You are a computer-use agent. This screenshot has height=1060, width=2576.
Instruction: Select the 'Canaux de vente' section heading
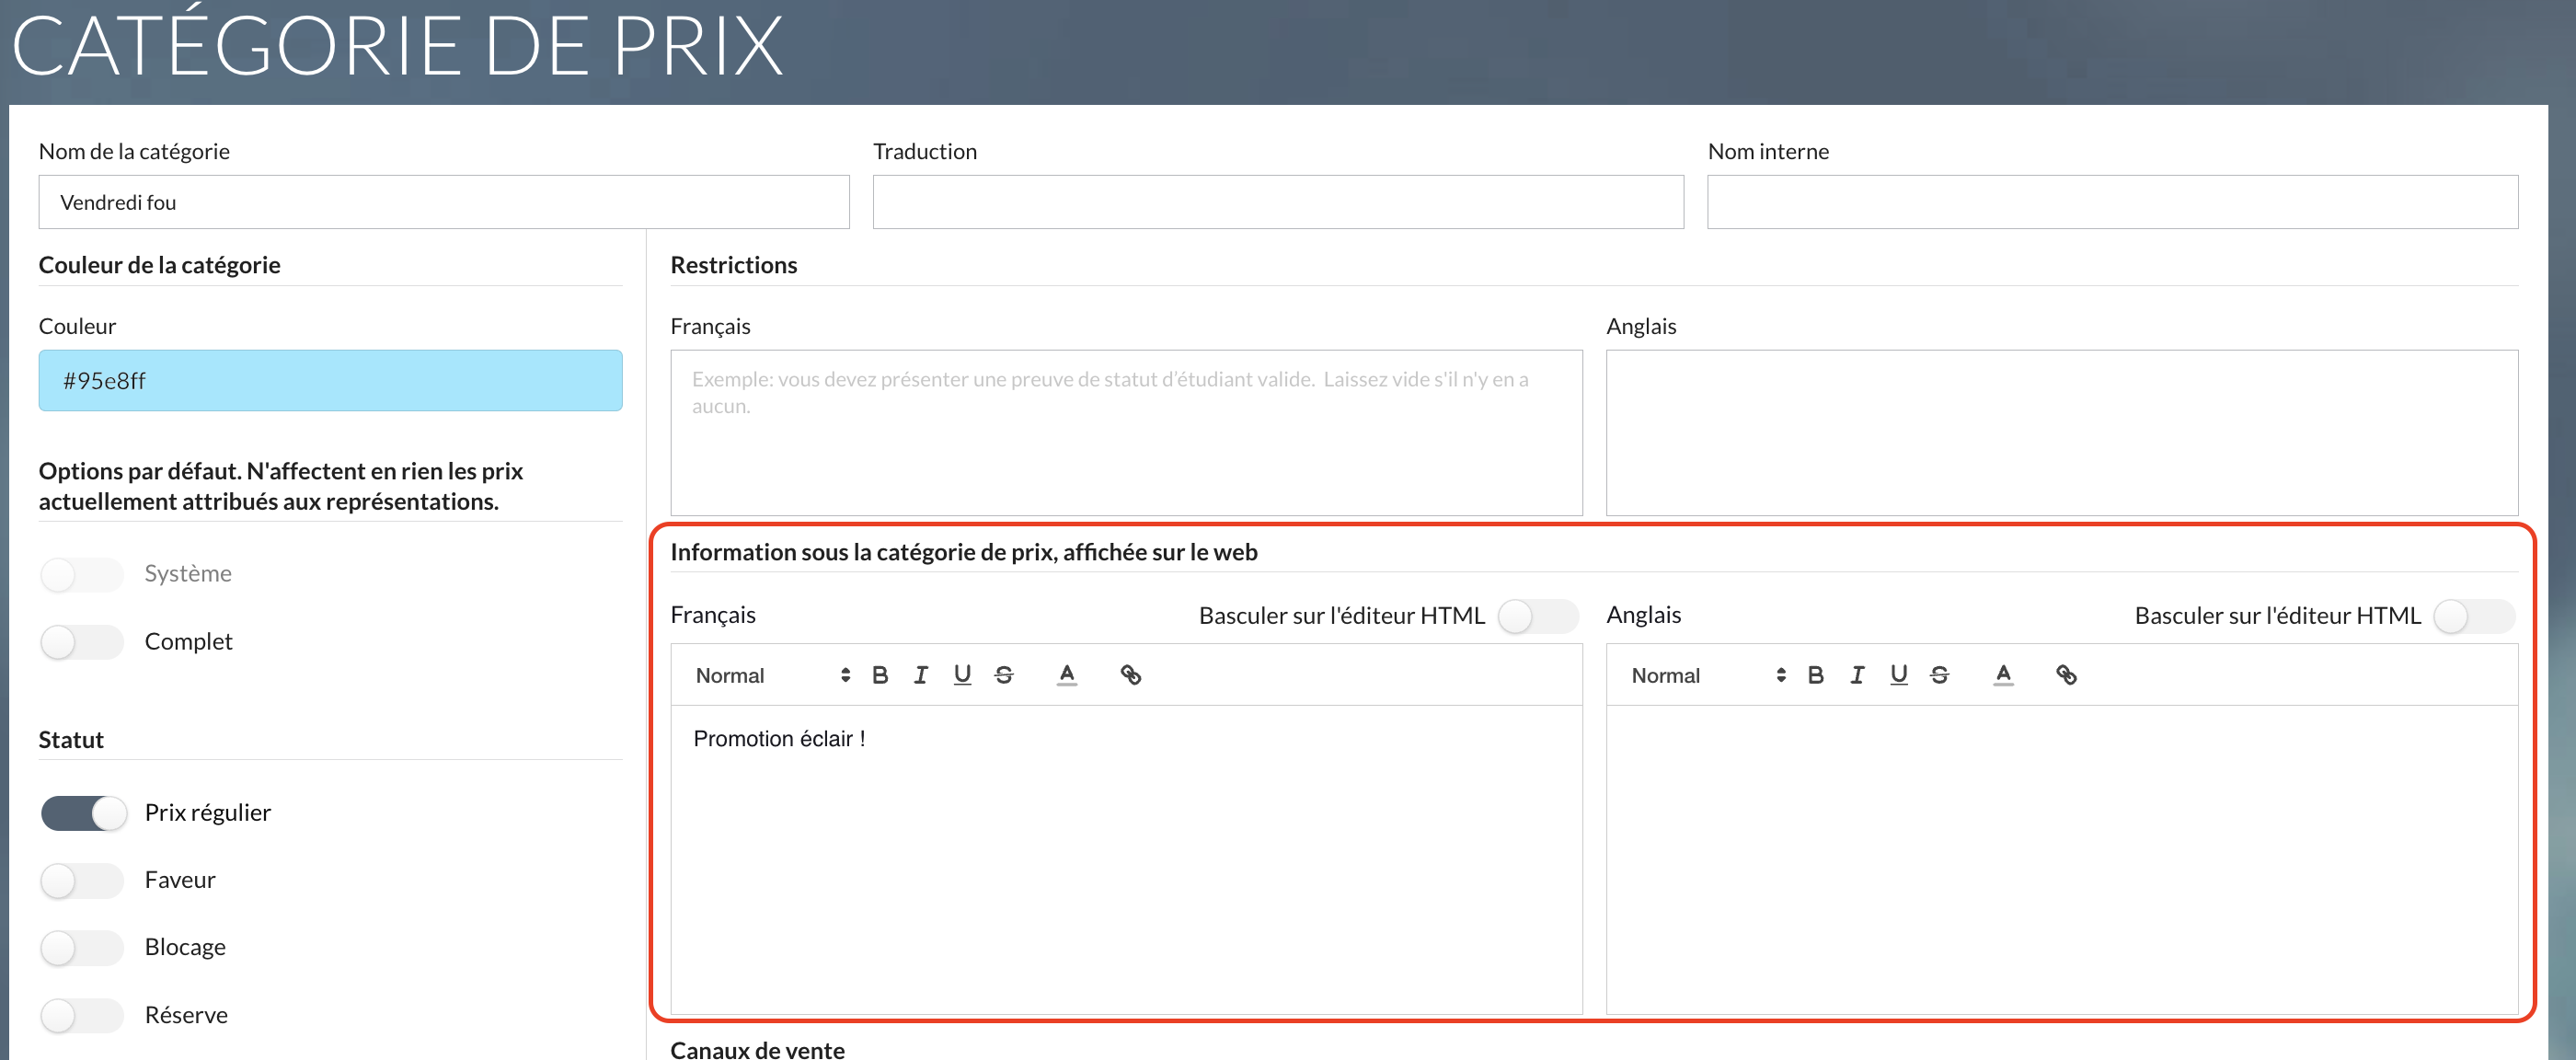point(757,1049)
